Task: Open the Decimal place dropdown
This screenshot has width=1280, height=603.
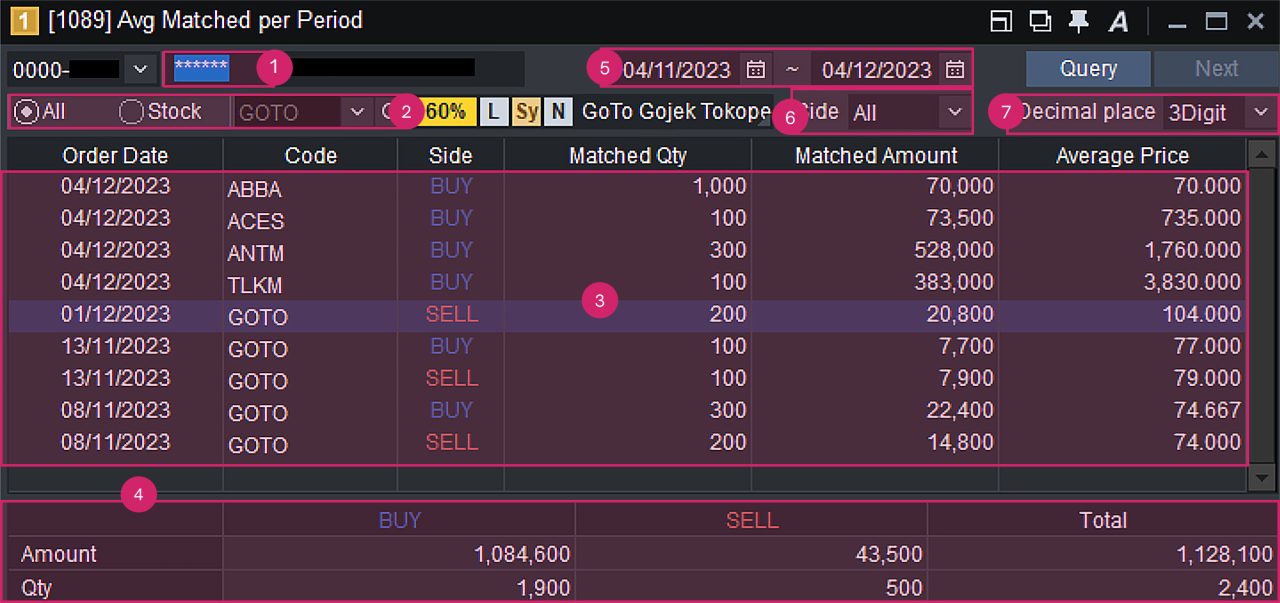Action: click(x=1258, y=113)
